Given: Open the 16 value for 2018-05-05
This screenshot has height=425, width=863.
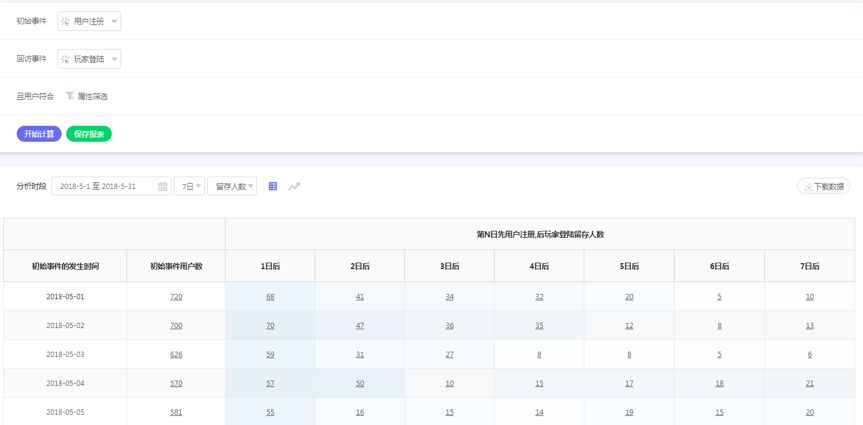Looking at the screenshot, I should click(x=360, y=412).
